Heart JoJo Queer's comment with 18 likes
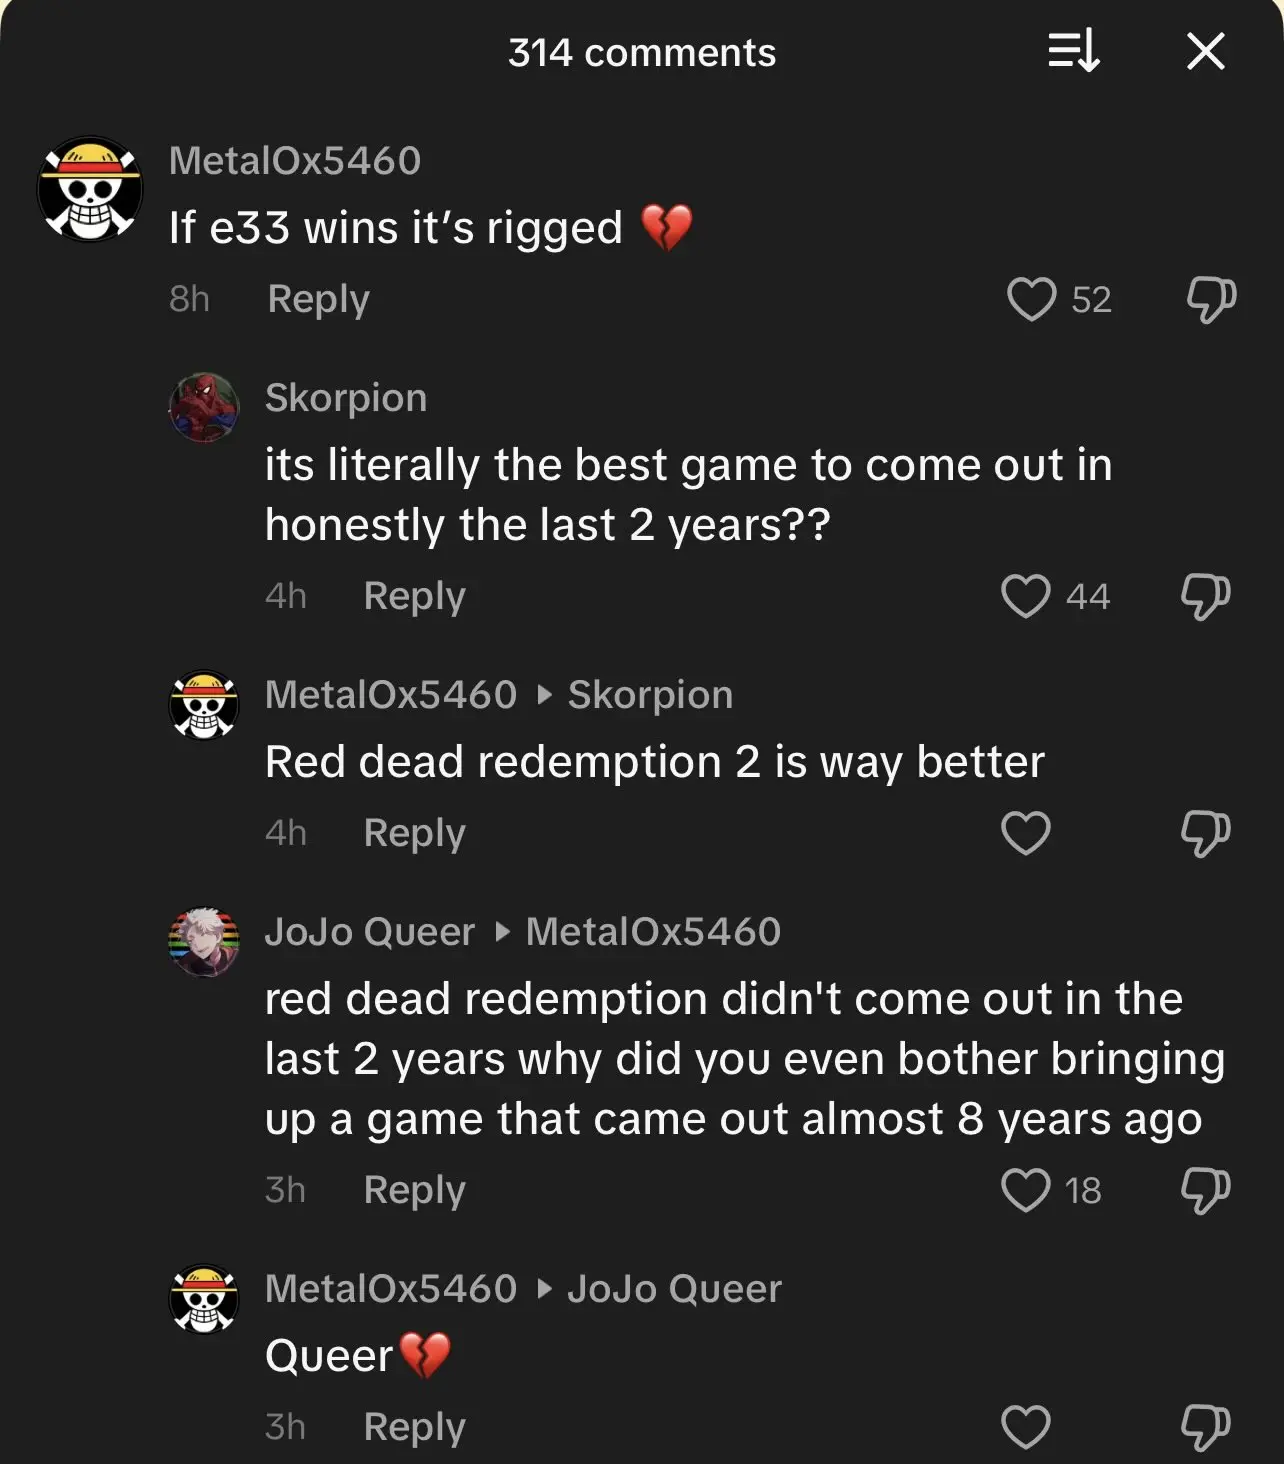This screenshot has height=1464, width=1284. (1026, 1190)
